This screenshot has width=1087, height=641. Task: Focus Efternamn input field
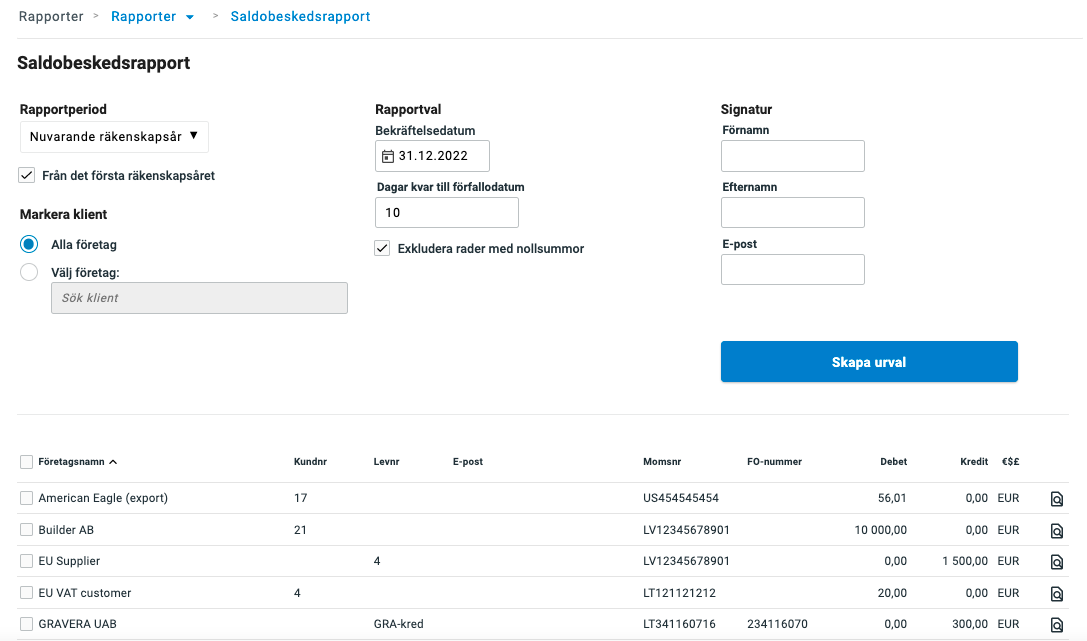point(793,213)
